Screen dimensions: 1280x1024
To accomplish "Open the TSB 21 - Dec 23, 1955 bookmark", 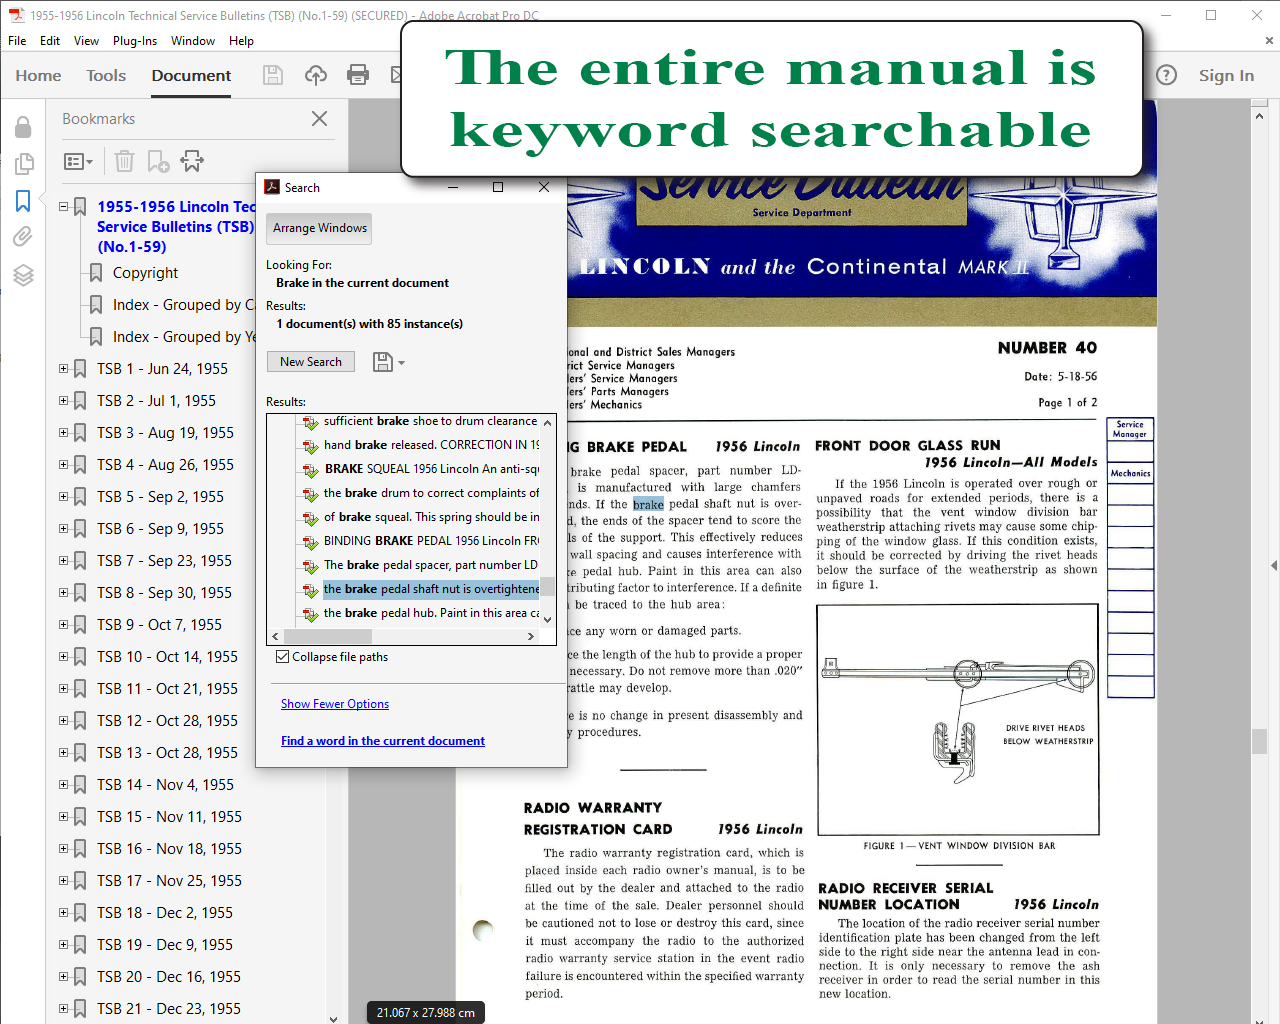I will pyautogui.click(x=168, y=1009).
